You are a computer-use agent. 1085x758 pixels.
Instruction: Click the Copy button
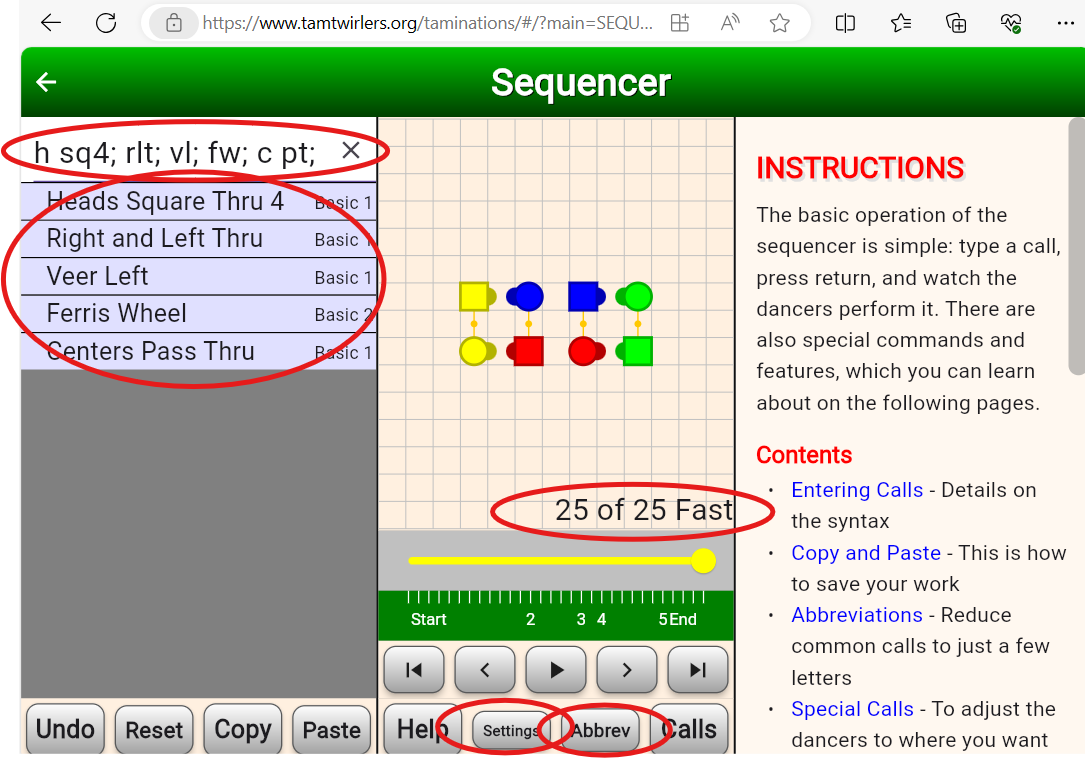242,729
